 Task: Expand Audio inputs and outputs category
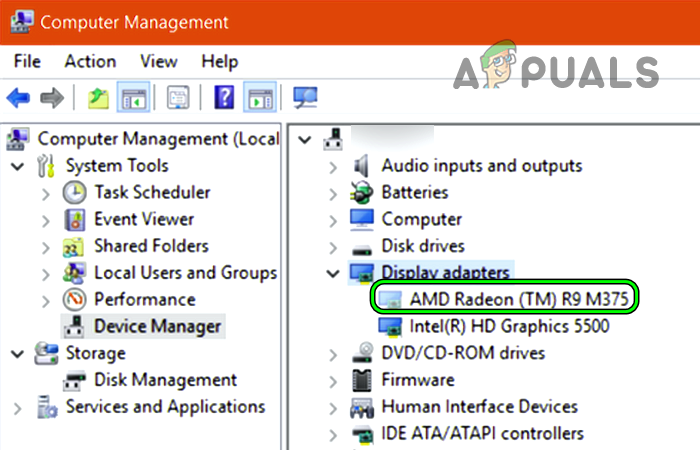point(333,167)
